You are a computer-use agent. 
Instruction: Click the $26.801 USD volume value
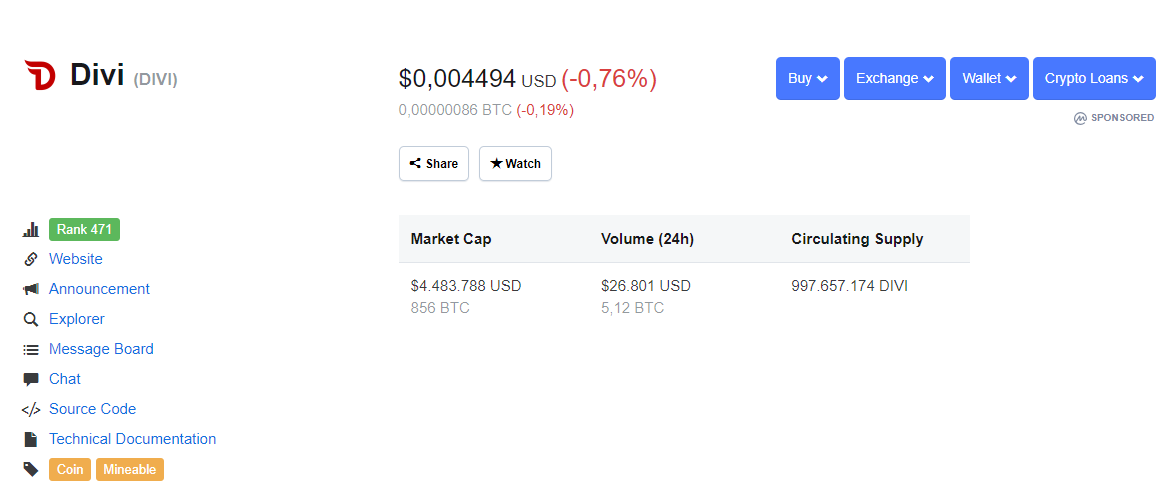pos(645,286)
